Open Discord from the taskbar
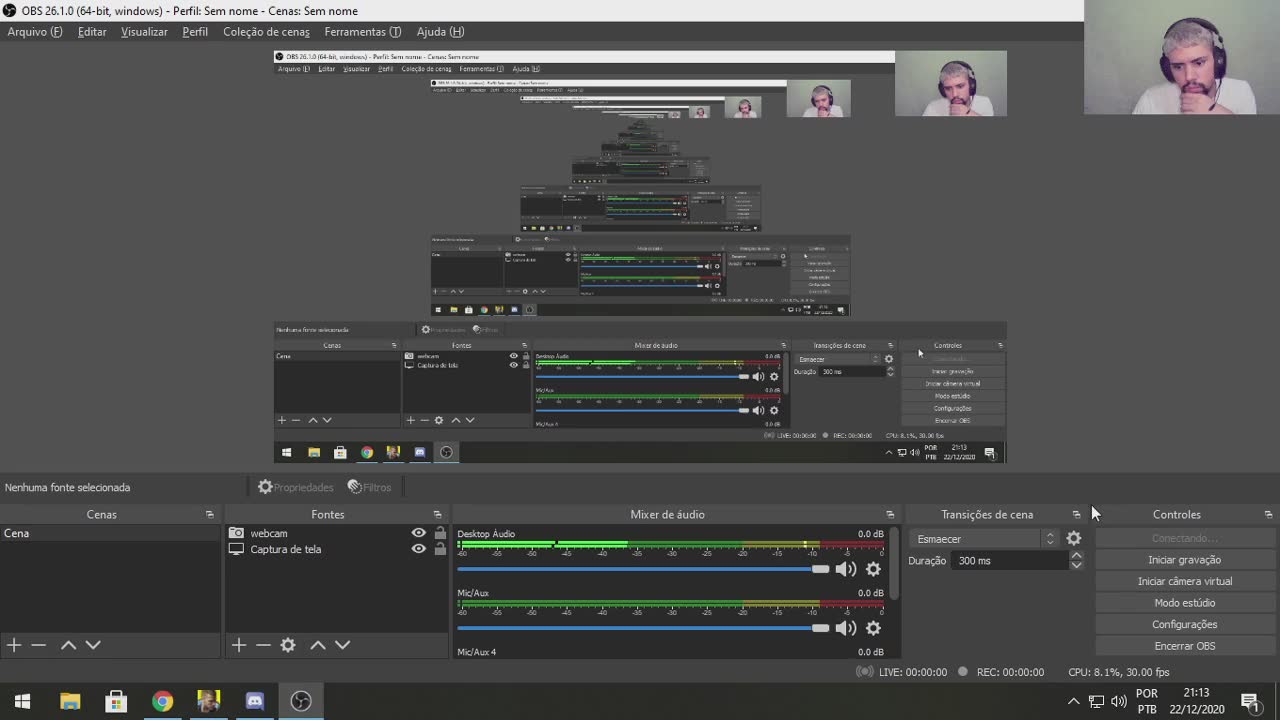This screenshot has width=1280, height=720. point(254,700)
